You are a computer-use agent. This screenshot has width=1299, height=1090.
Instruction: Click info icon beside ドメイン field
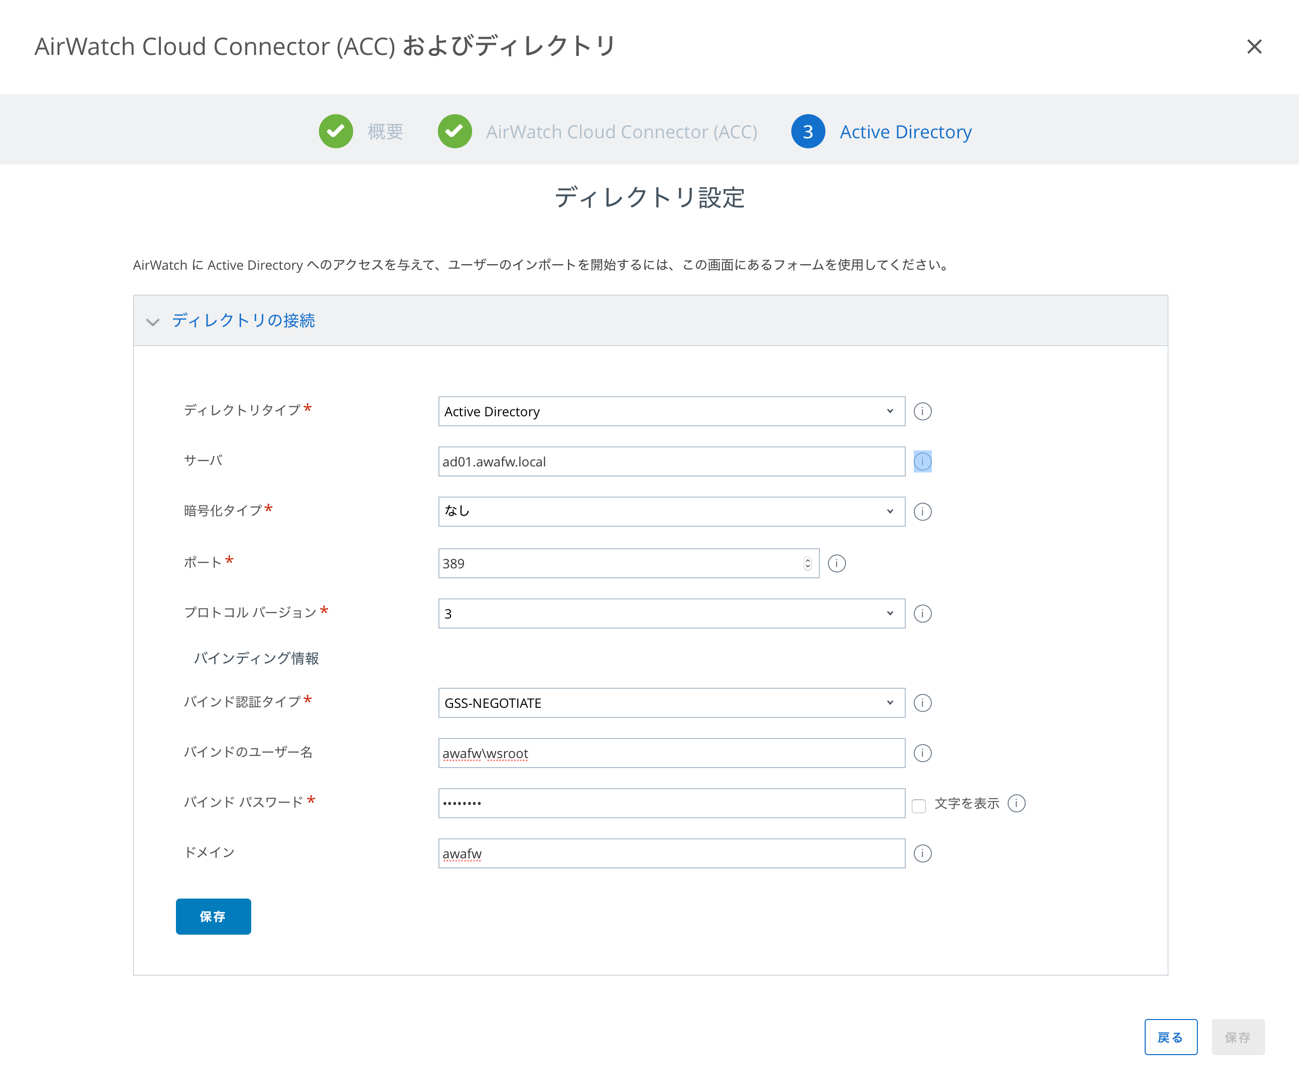pyautogui.click(x=923, y=853)
